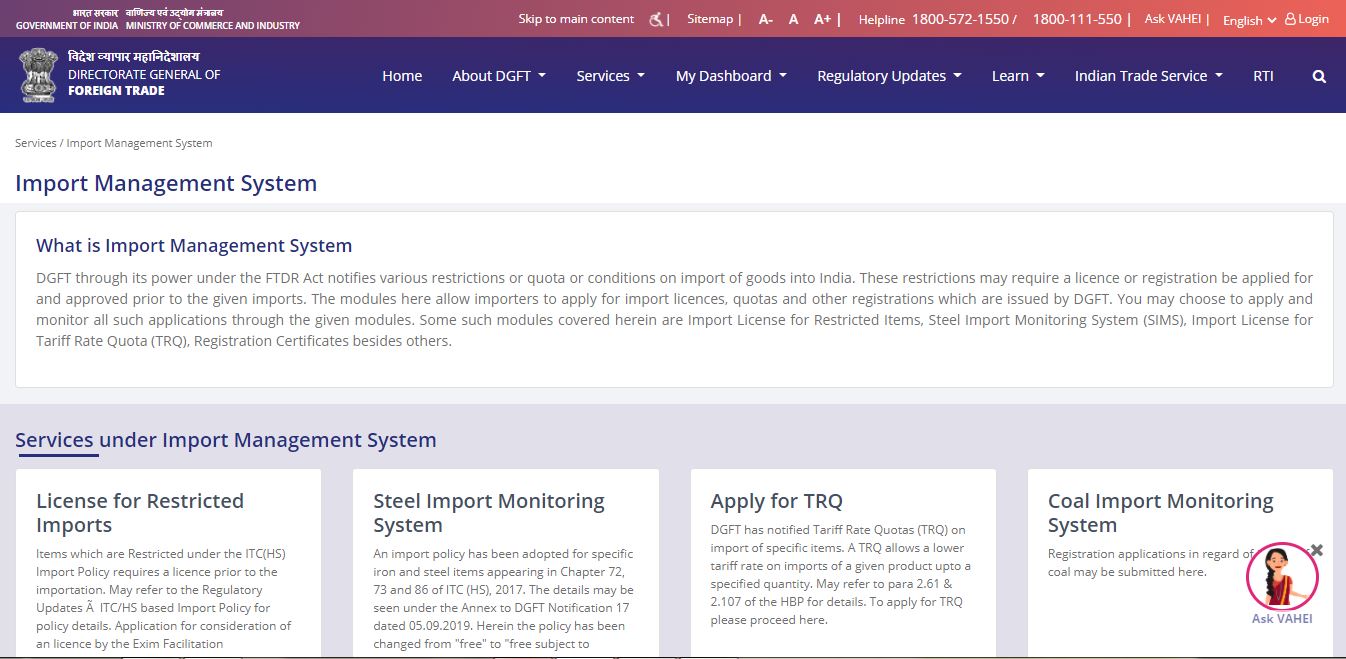Reset font size with the middle A icon
Image resolution: width=1346 pixels, height=659 pixels.
pos(793,18)
